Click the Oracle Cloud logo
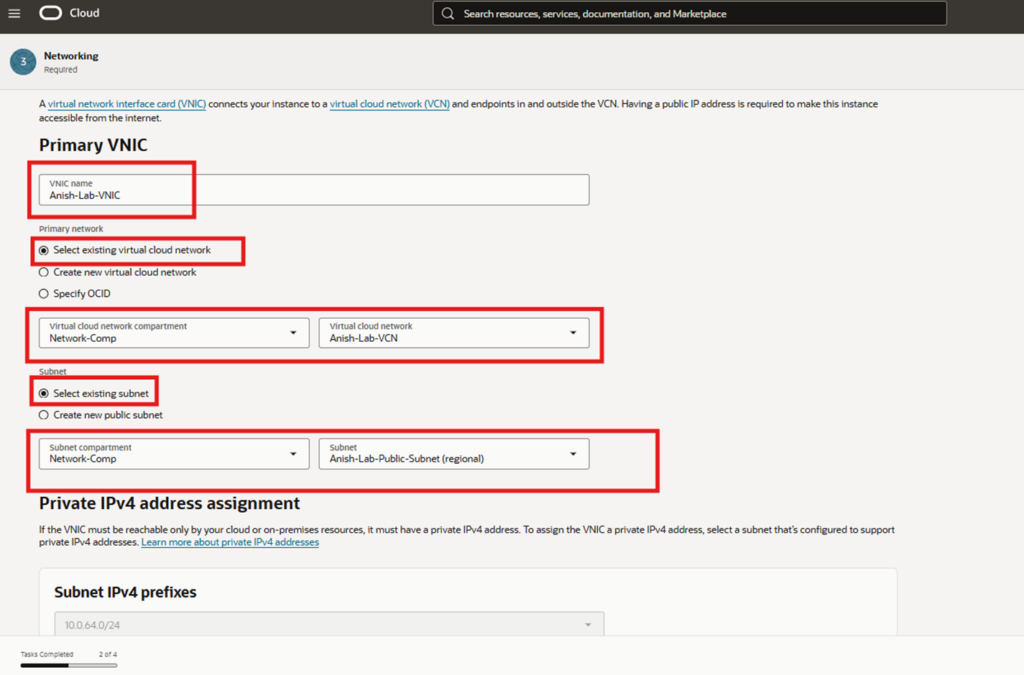 click(x=69, y=14)
